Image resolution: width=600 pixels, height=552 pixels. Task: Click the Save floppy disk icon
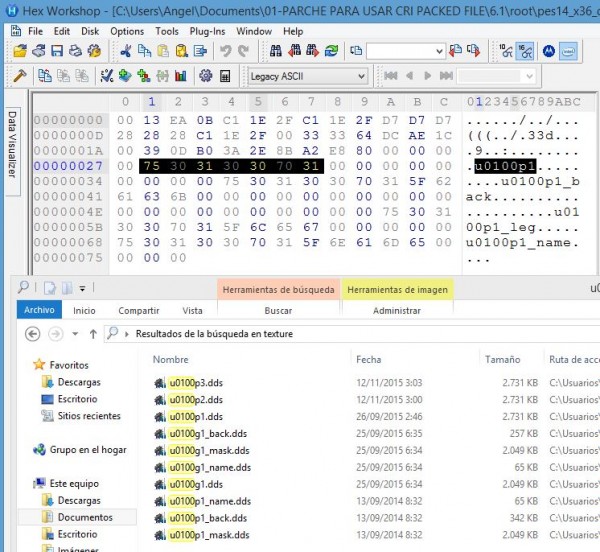(x=57, y=50)
